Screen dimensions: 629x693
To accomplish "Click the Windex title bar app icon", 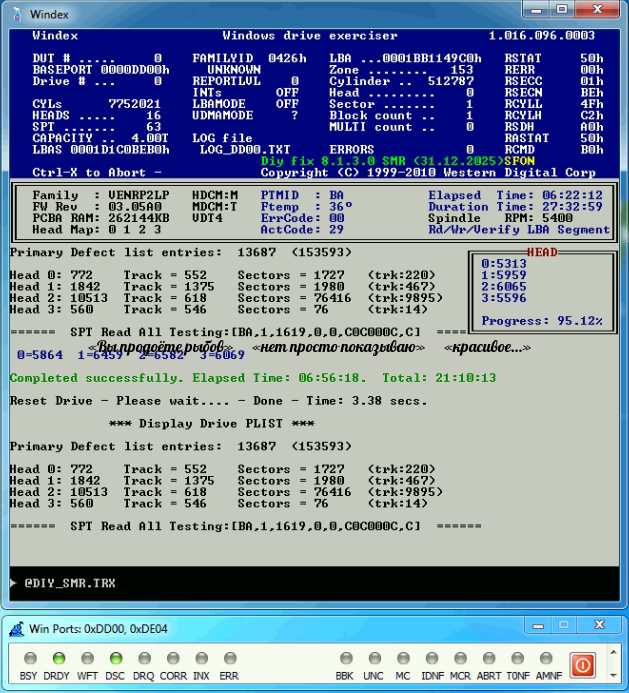I will tap(17, 15).
